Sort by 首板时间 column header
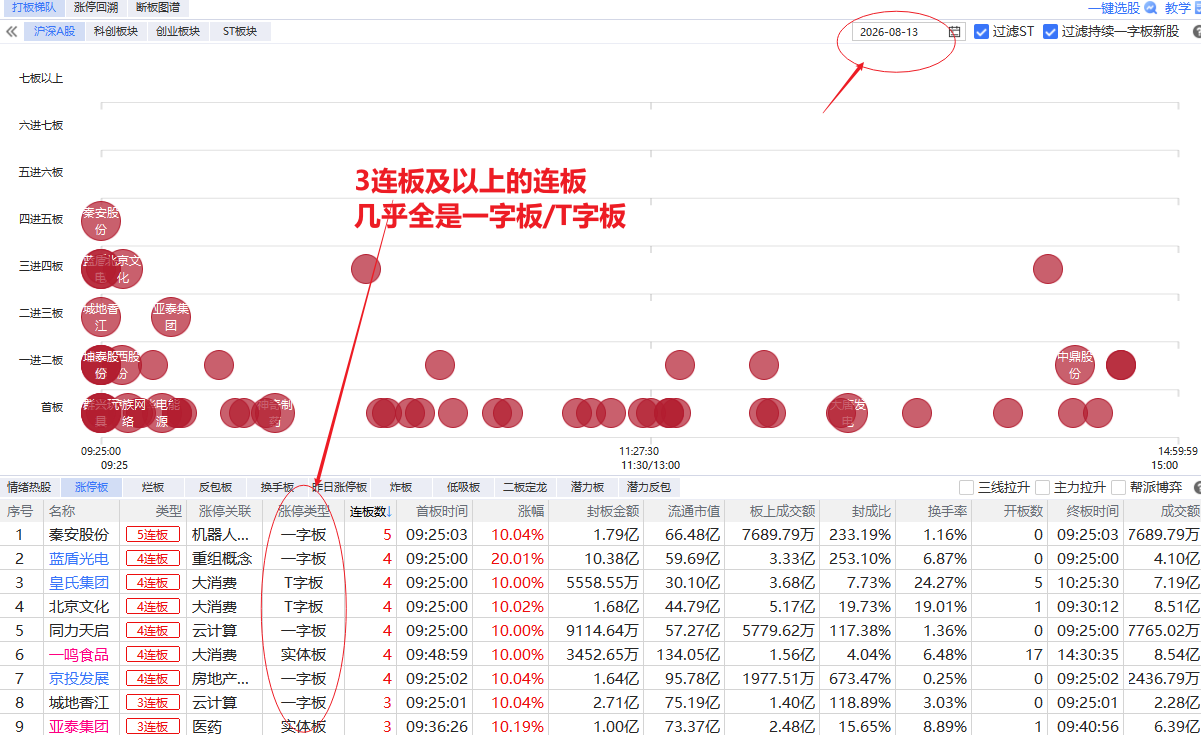1201x735 pixels. [x=442, y=511]
